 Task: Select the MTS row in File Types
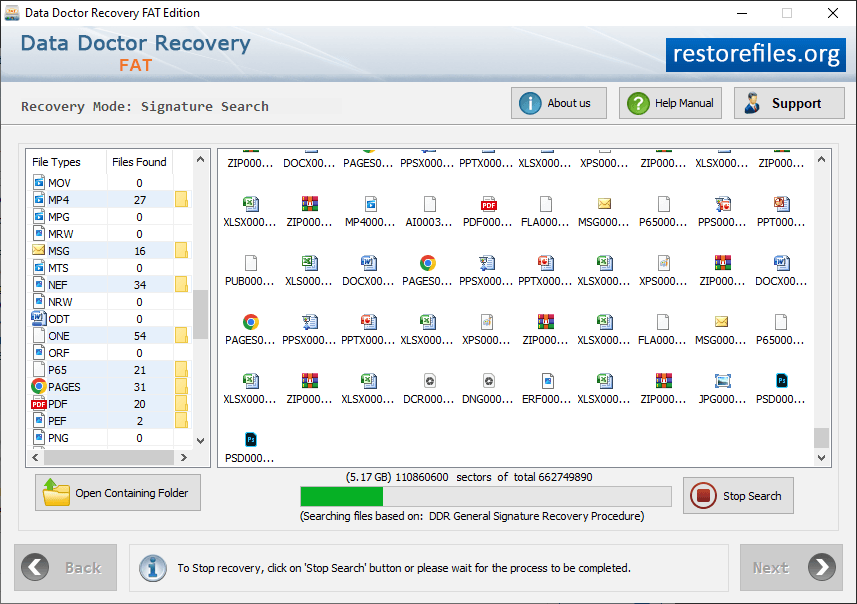pos(109,267)
